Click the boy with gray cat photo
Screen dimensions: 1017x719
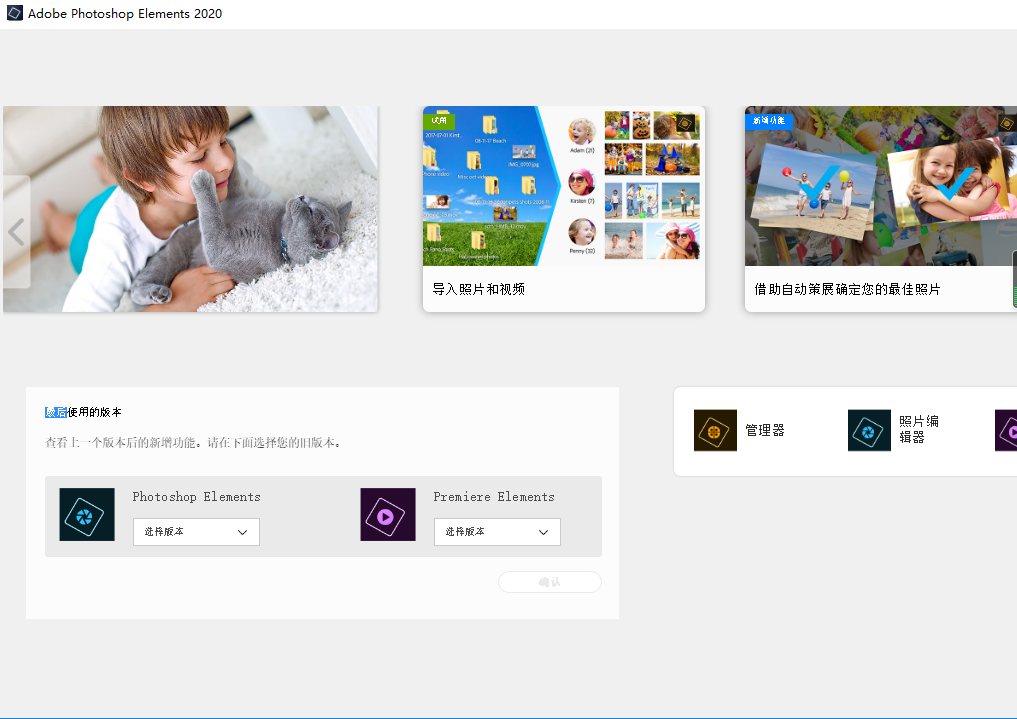point(190,208)
